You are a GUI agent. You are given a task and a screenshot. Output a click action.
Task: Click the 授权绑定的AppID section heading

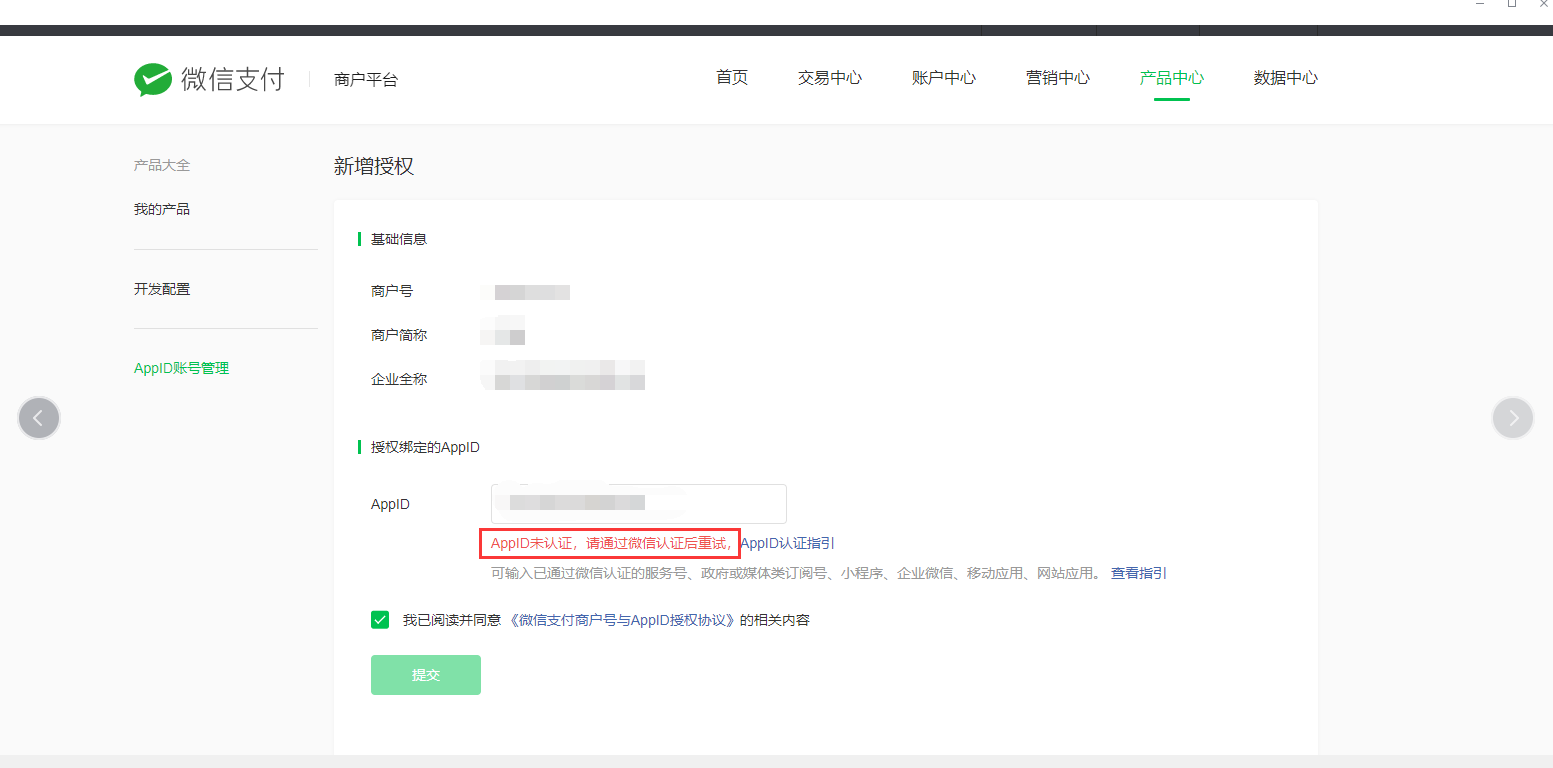[425, 447]
